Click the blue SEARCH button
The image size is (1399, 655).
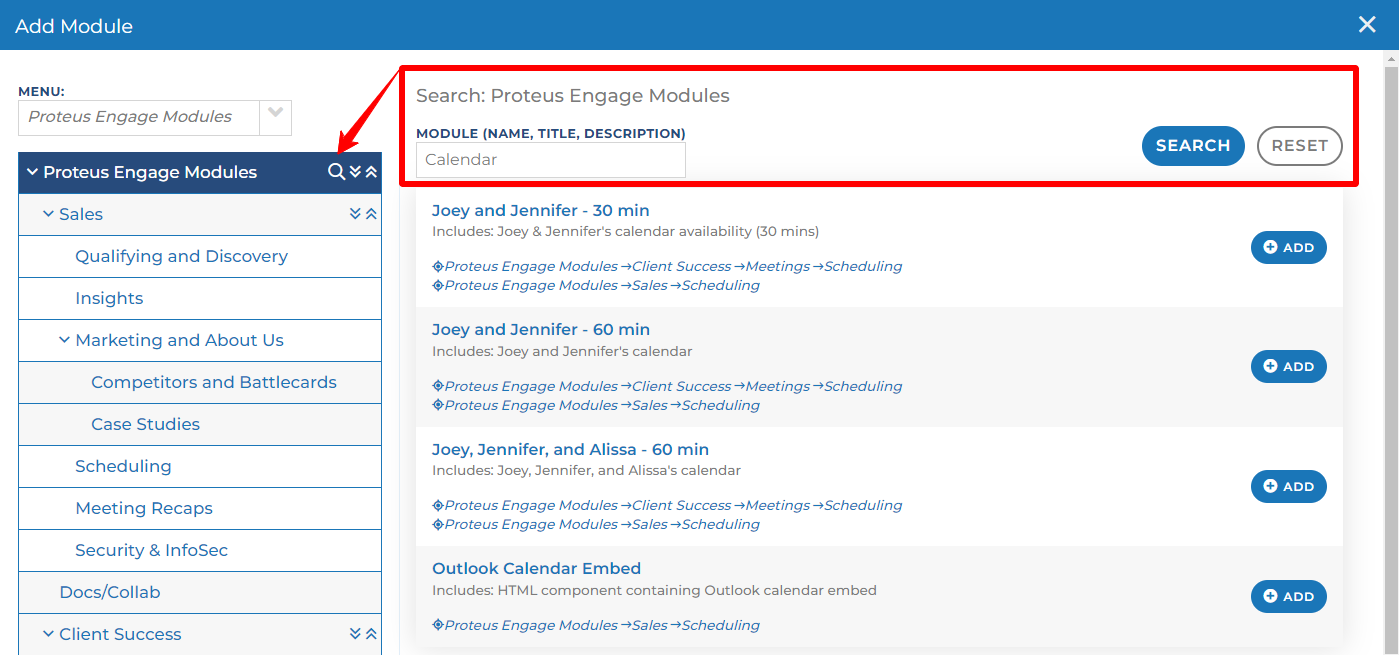1193,146
